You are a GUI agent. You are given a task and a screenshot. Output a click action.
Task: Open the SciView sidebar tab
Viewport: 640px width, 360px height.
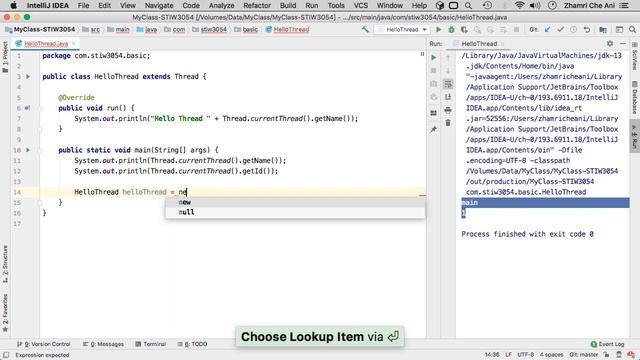635,56
